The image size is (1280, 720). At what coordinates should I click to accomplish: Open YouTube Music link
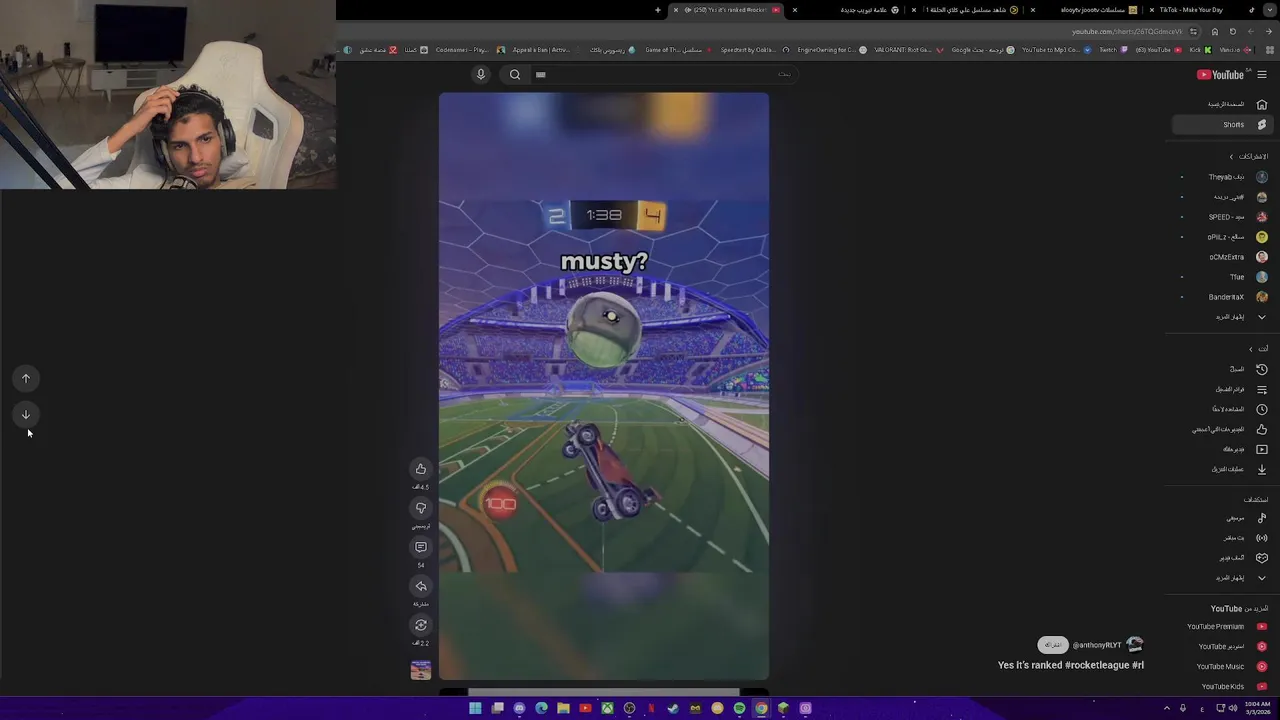pyautogui.click(x=1222, y=667)
